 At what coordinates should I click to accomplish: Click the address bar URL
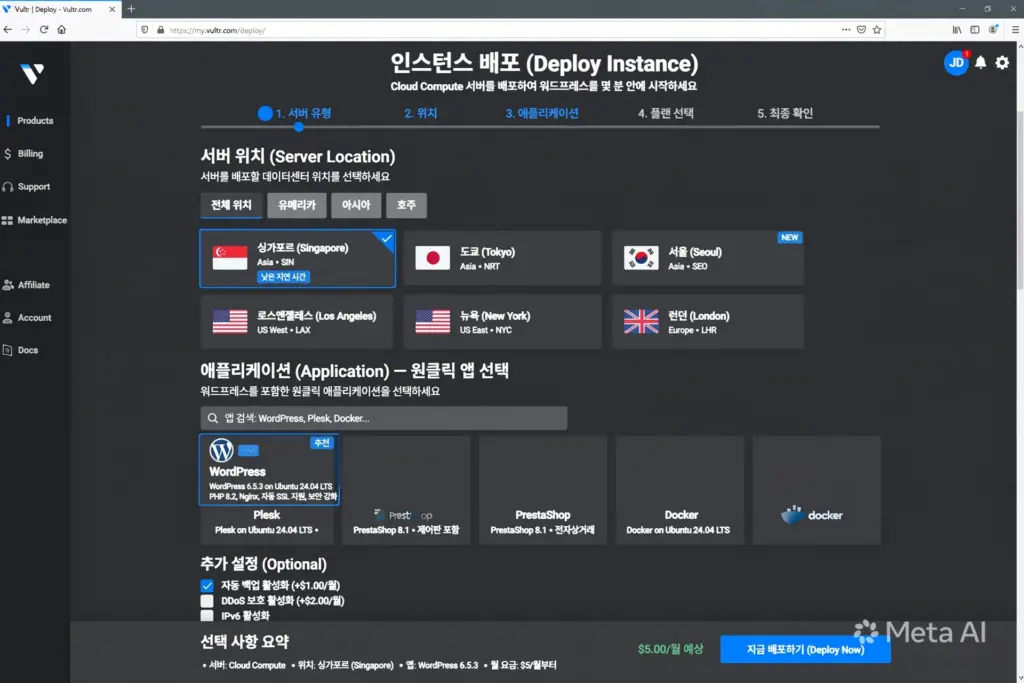[x=217, y=30]
